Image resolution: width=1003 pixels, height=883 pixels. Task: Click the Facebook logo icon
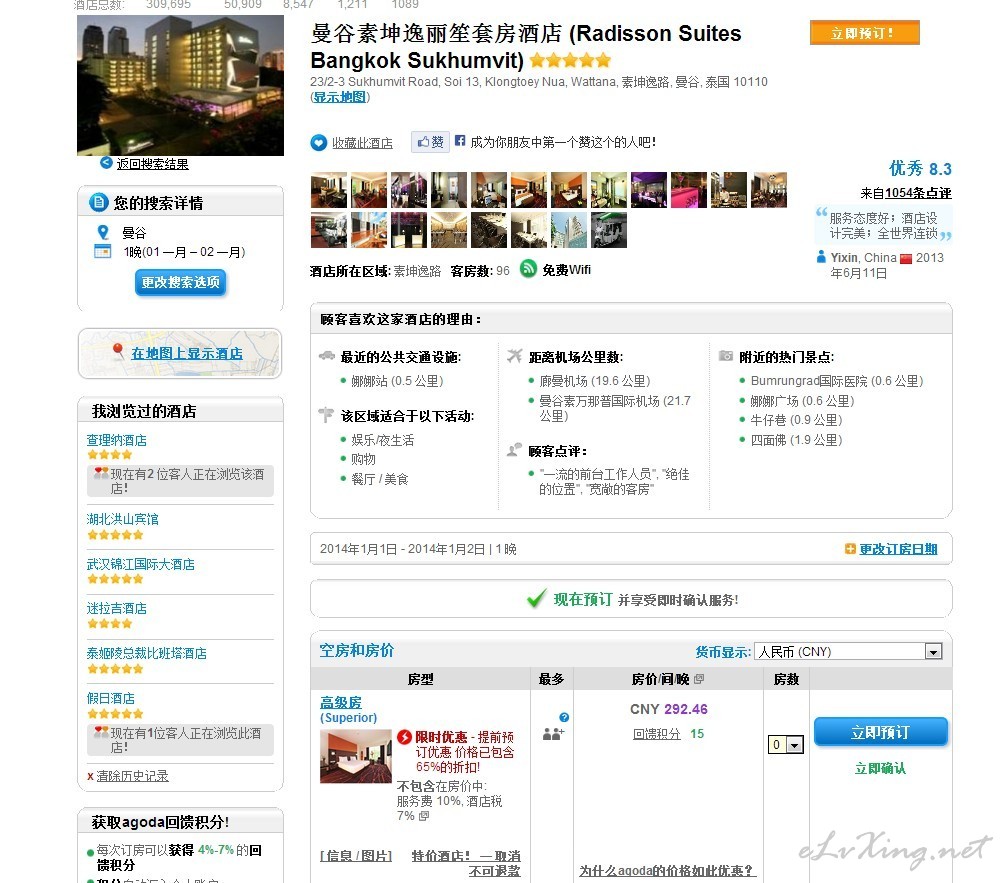(460, 140)
